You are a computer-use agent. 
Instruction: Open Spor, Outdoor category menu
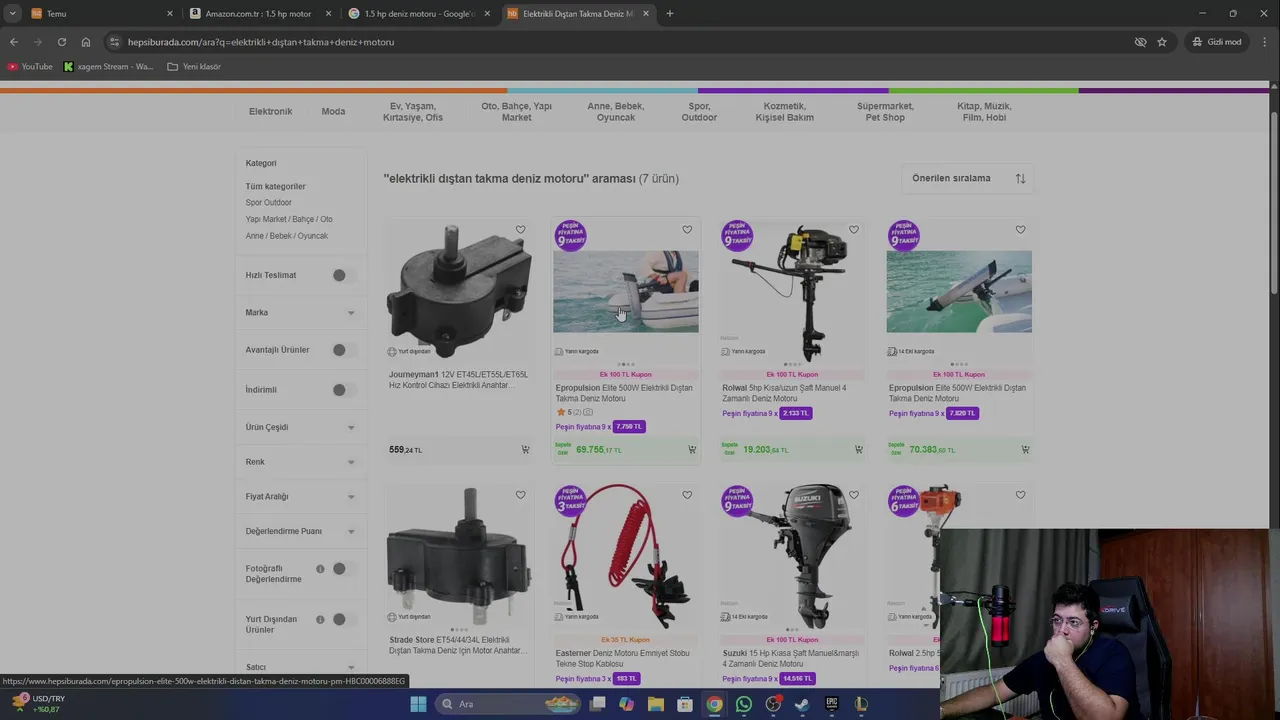click(x=699, y=112)
